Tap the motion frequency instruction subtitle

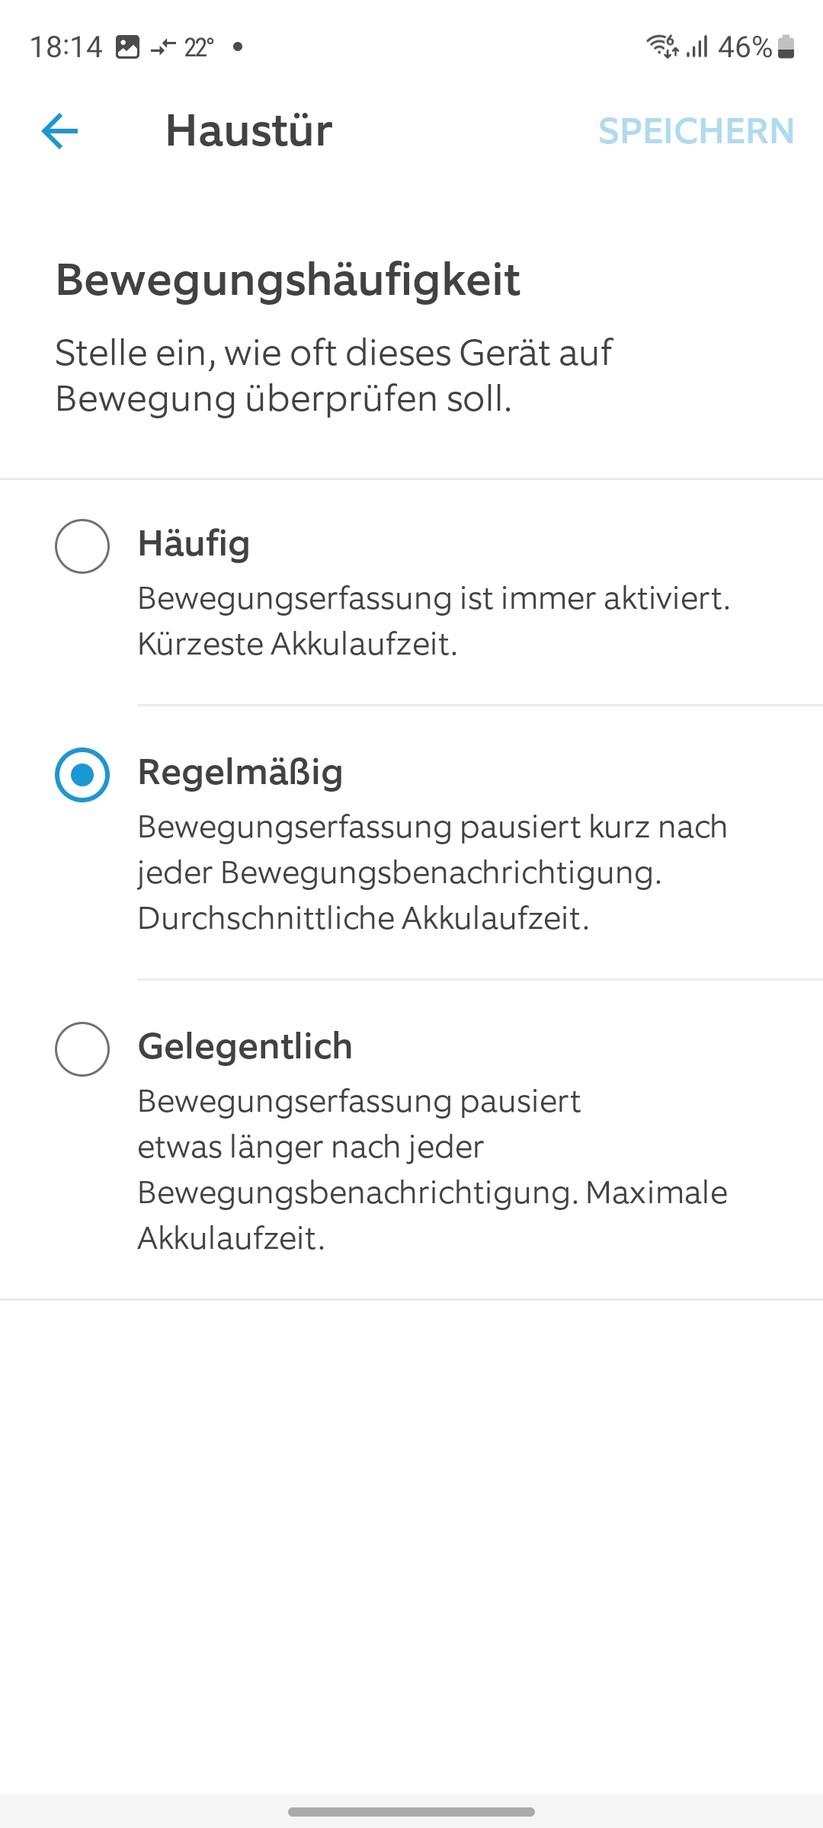(333, 375)
